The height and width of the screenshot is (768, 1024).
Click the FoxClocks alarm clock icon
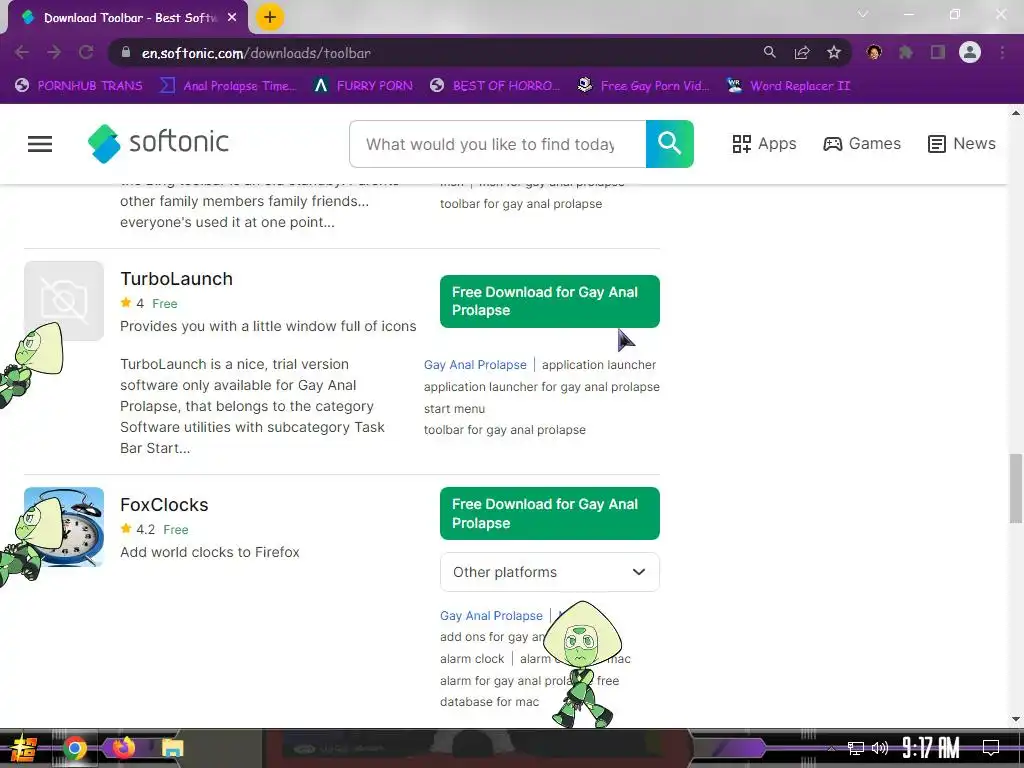(64, 527)
